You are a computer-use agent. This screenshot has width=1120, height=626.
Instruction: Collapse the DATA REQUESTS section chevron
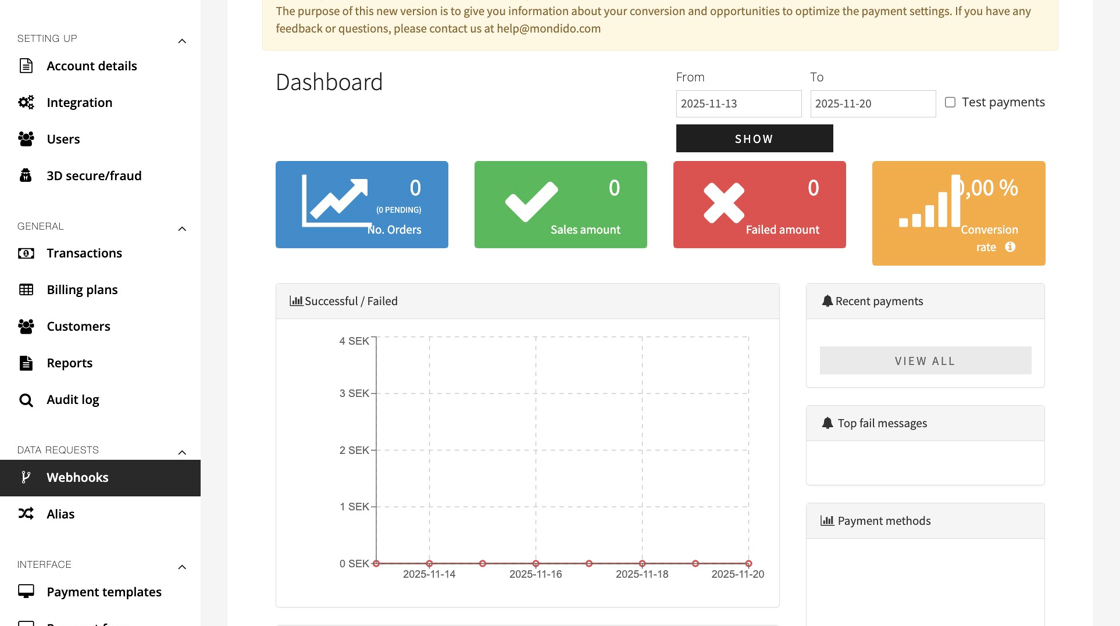click(182, 452)
